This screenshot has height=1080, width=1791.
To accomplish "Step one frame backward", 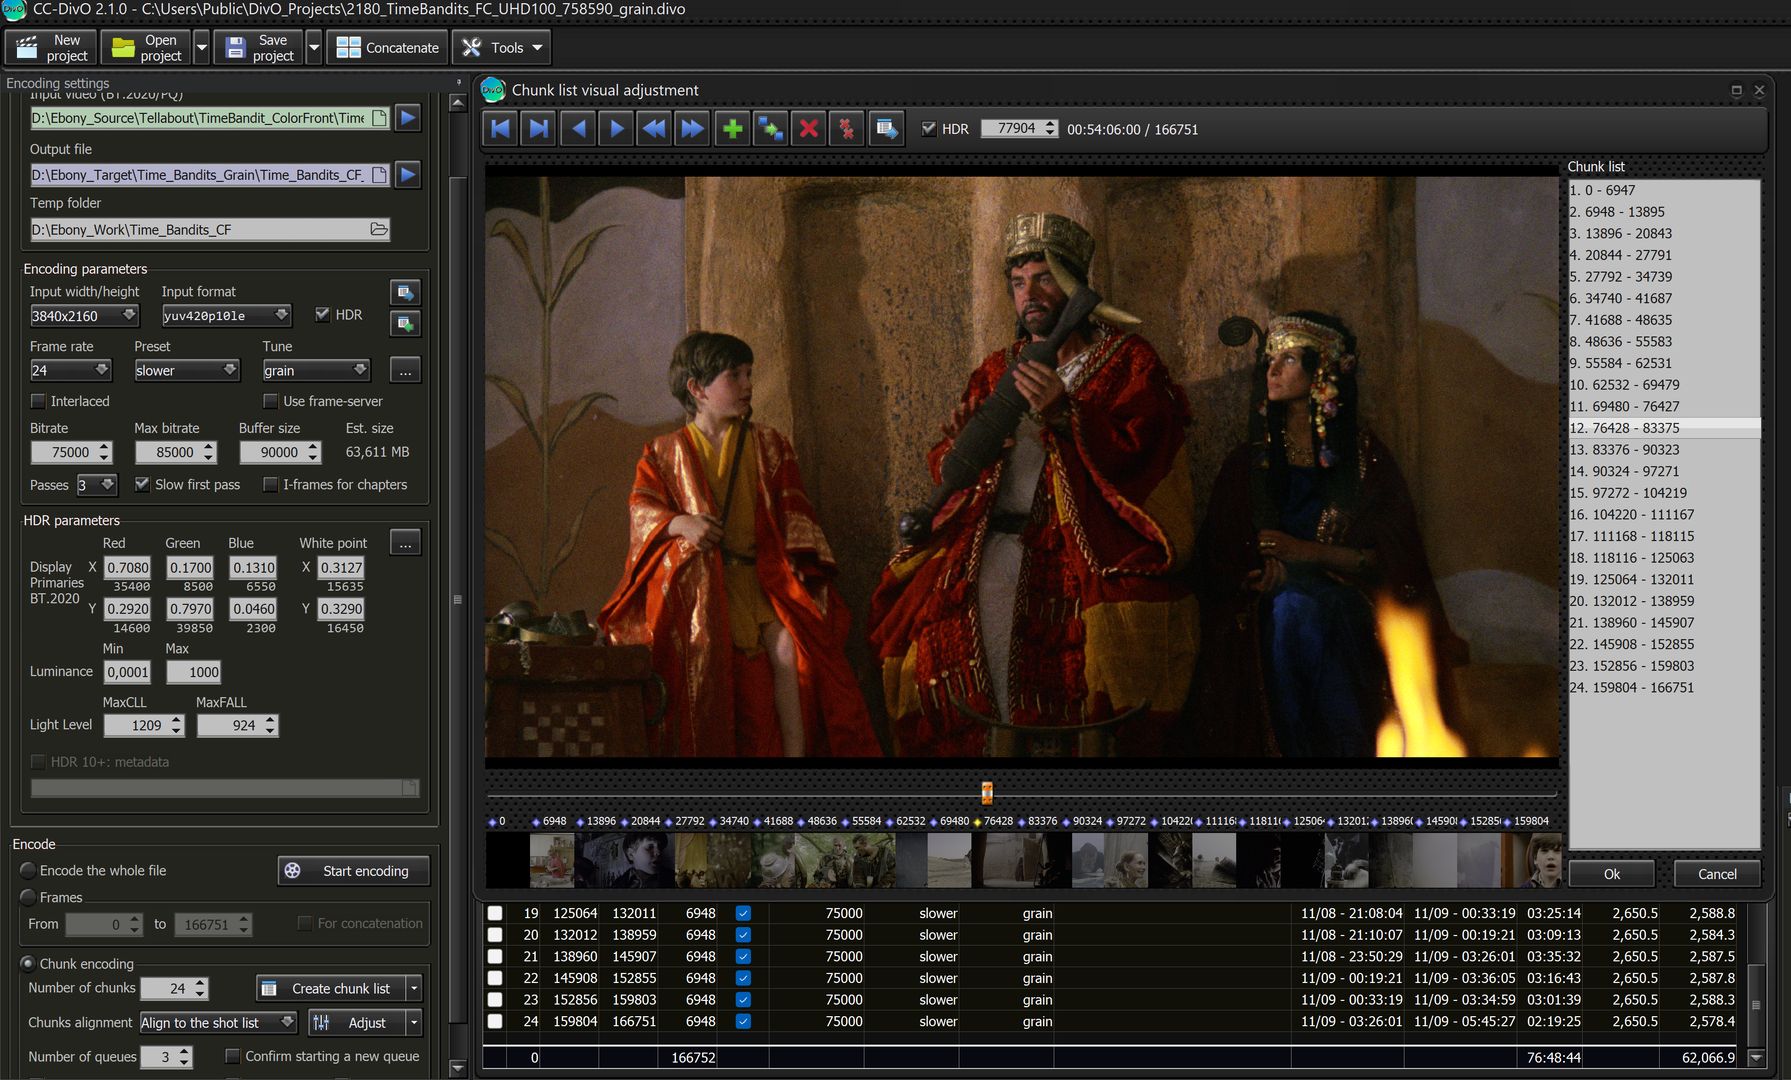I will pos(578,129).
